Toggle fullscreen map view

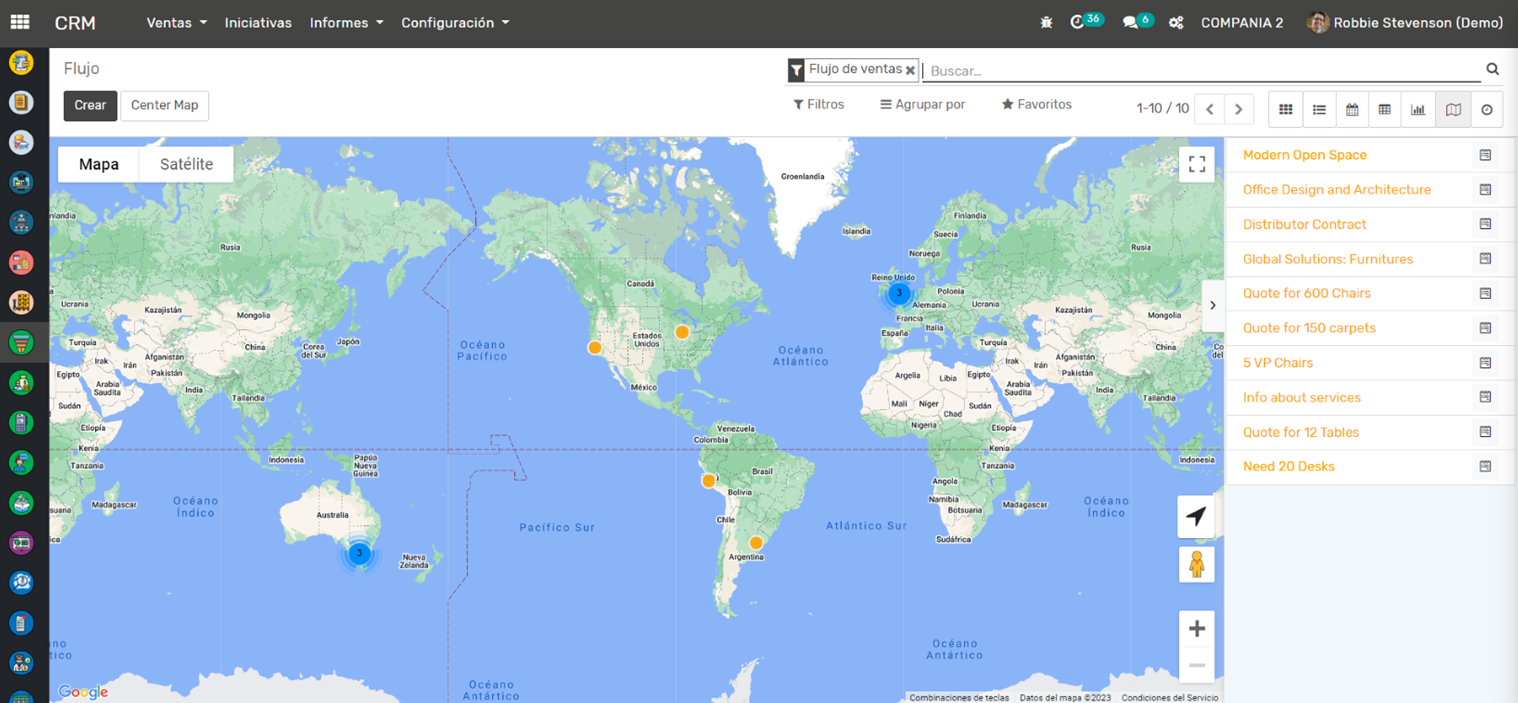coord(1196,164)
